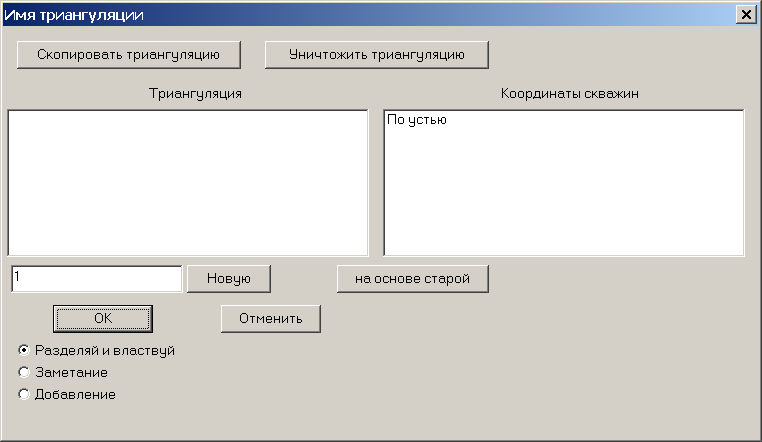This screenshot has width=762, height=442.
Task: Click the 'Новую' button
Action: (x=229, y=279)
